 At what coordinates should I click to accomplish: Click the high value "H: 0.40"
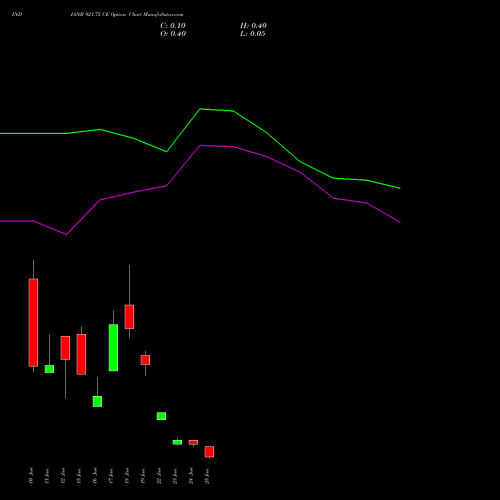(253, 26)
